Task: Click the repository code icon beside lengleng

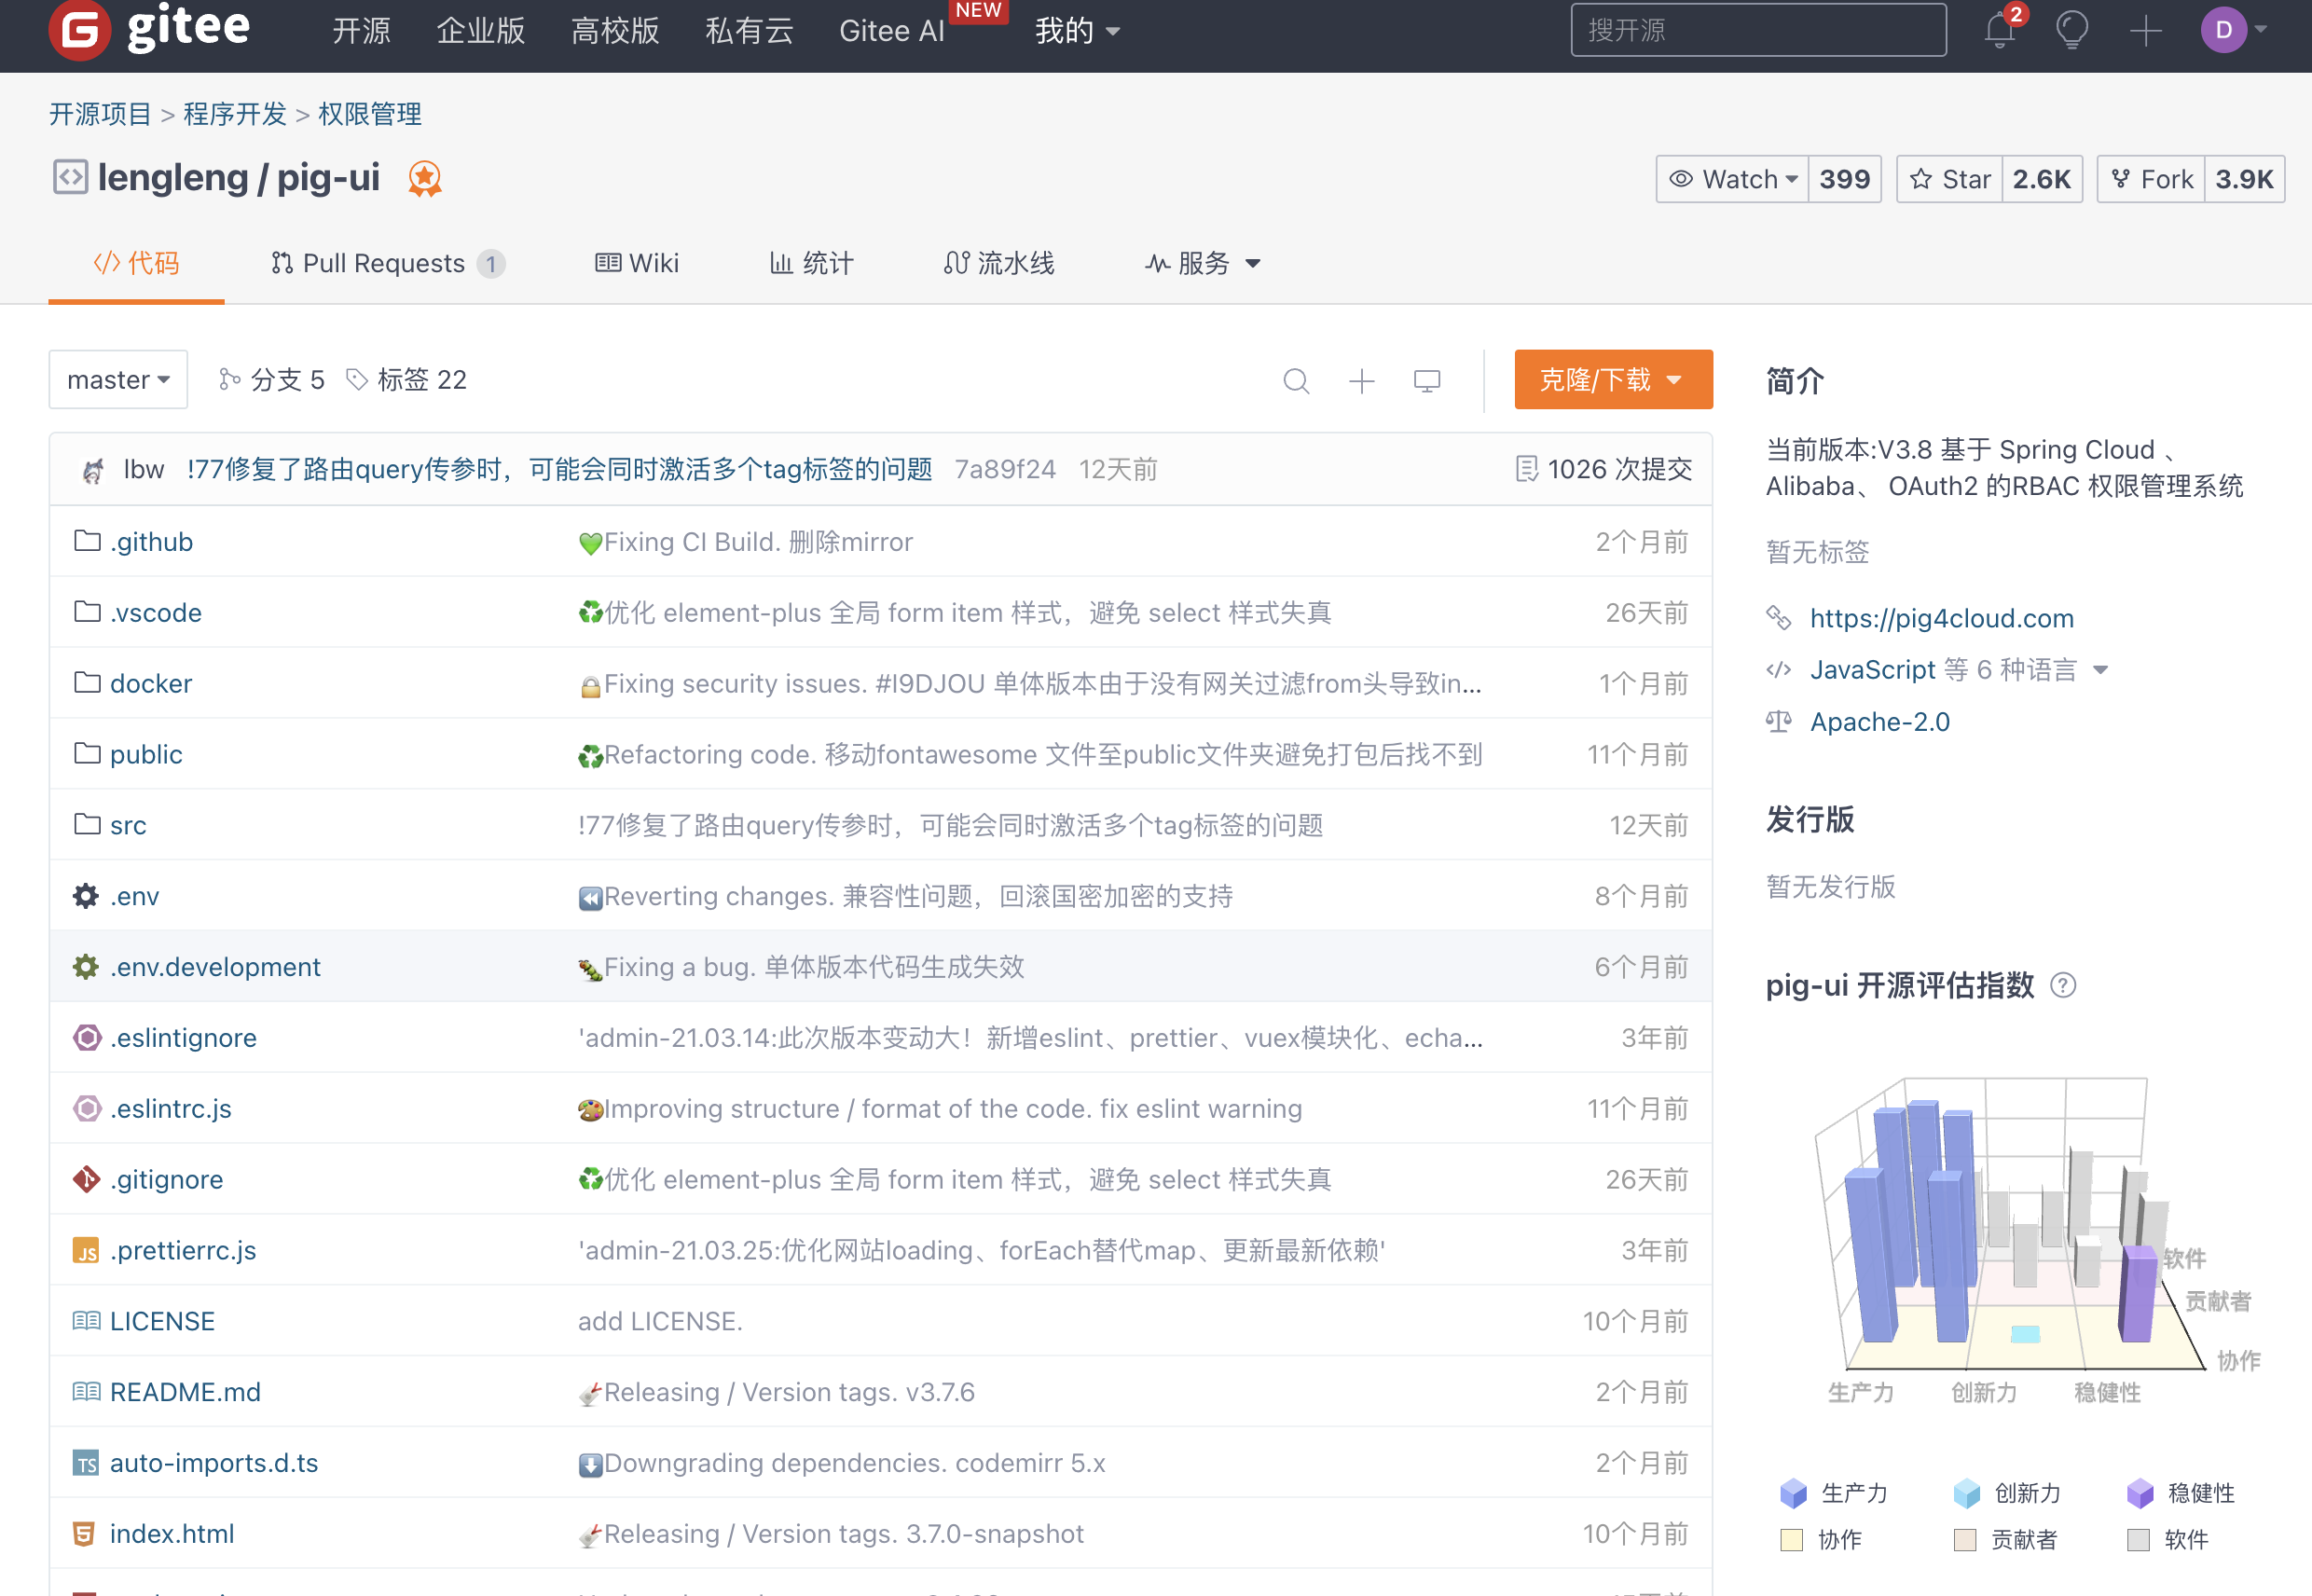Action: click(70, 178)
